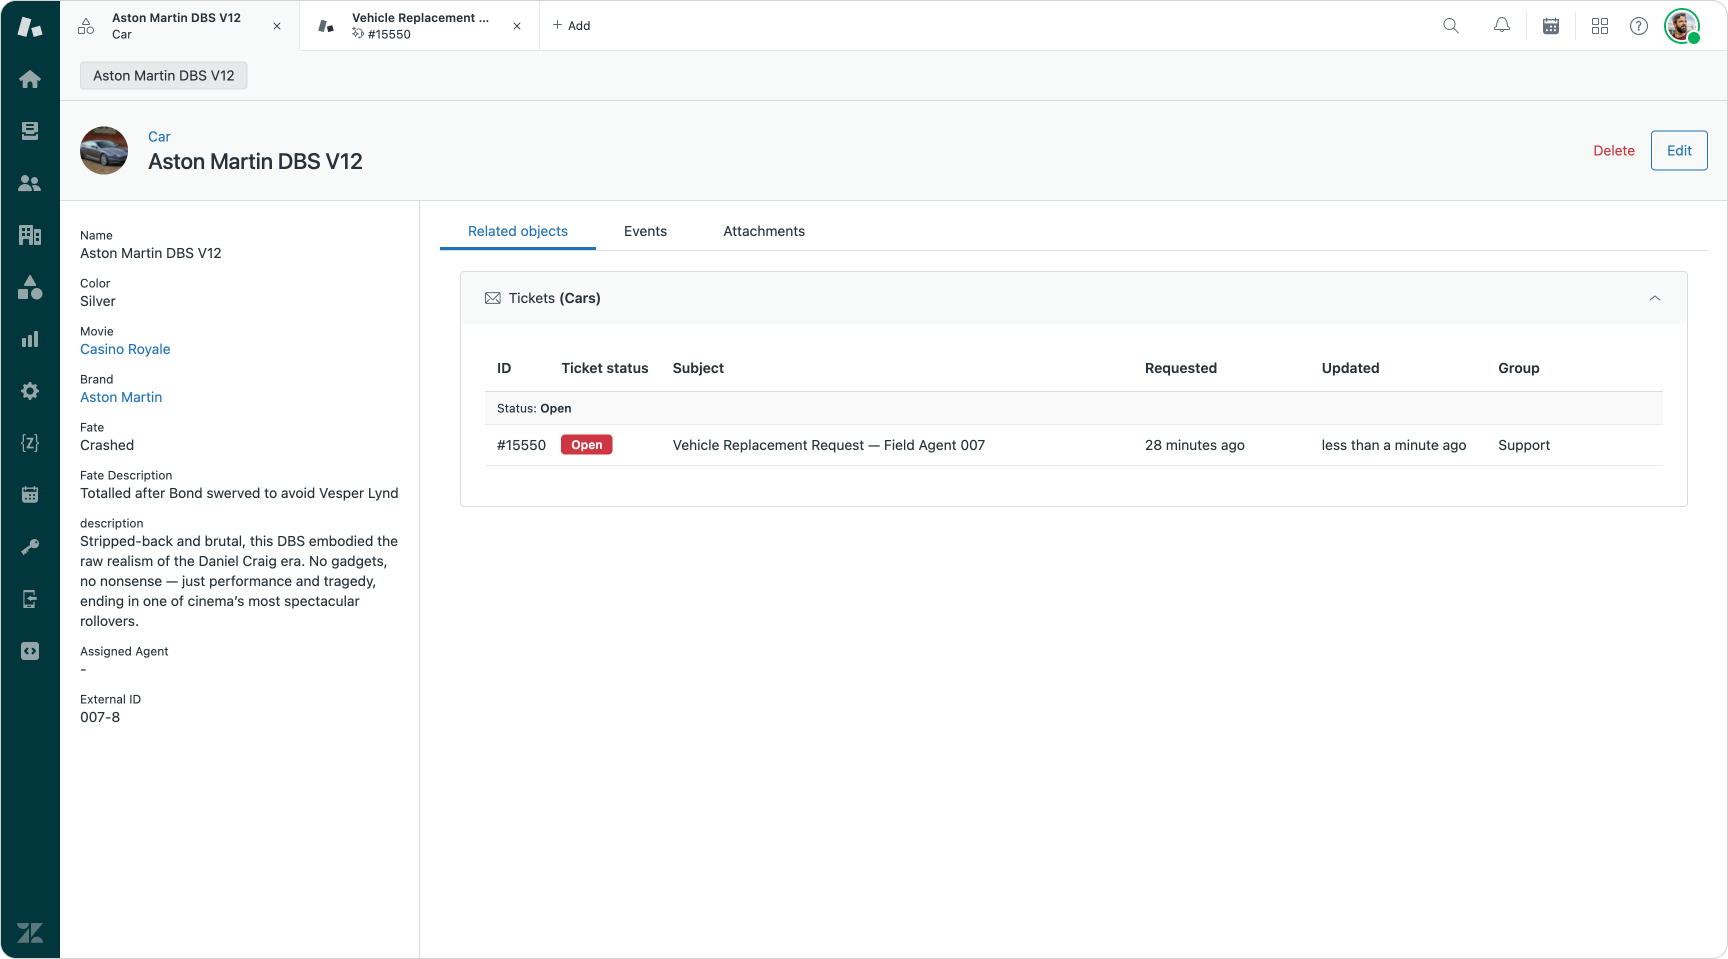Open Admin gear icon in sidebar
The image size is (1728, 959).
[30, 391]
